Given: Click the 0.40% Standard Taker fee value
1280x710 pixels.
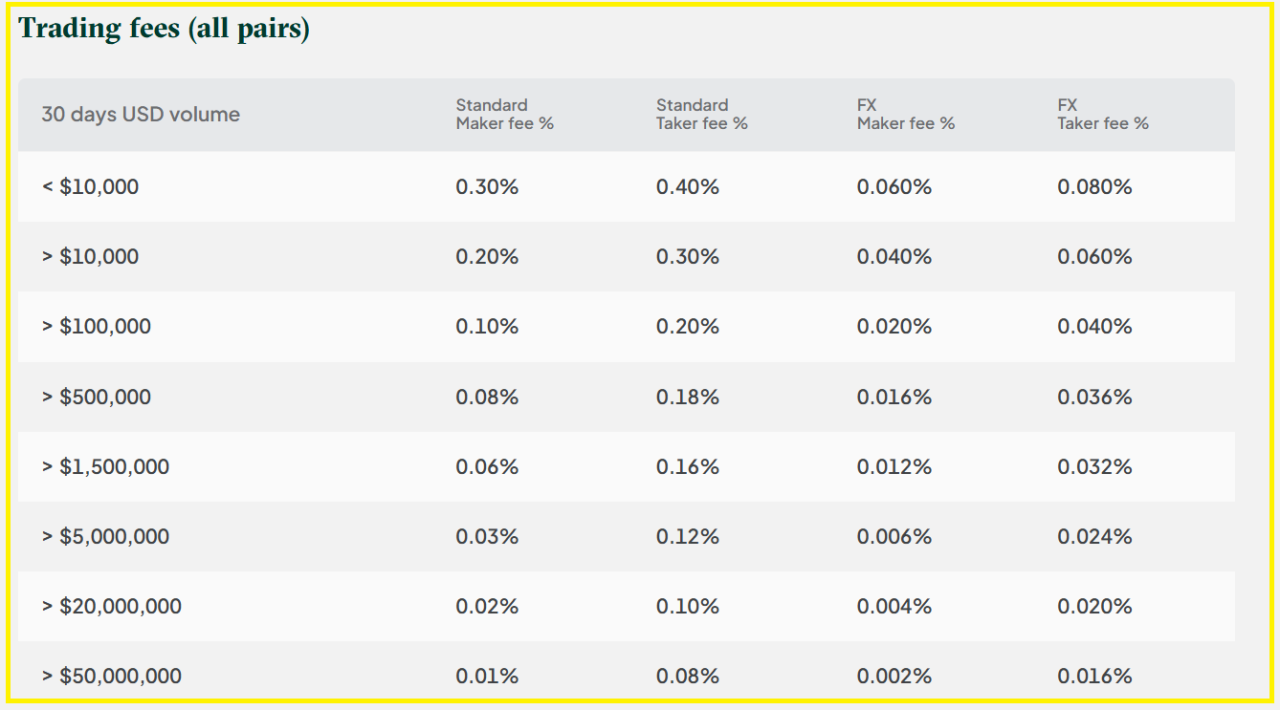Looking at the screenshot, I should point(687,187).
